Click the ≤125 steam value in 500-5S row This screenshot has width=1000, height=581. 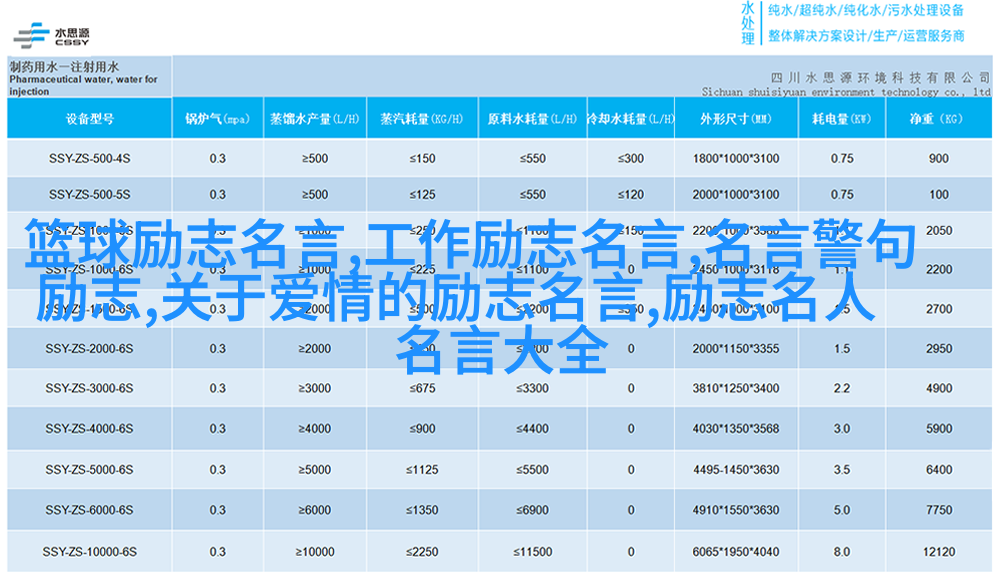coord(422,195)
